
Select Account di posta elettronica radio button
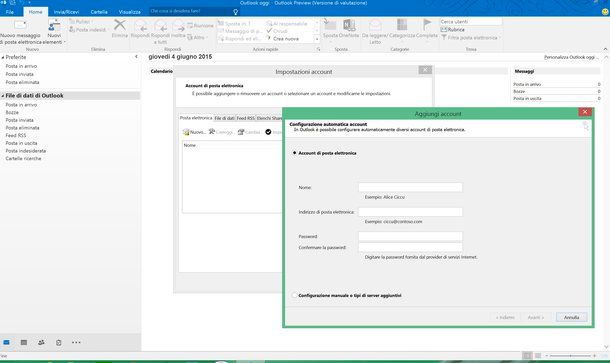click(x=294, y=153)
